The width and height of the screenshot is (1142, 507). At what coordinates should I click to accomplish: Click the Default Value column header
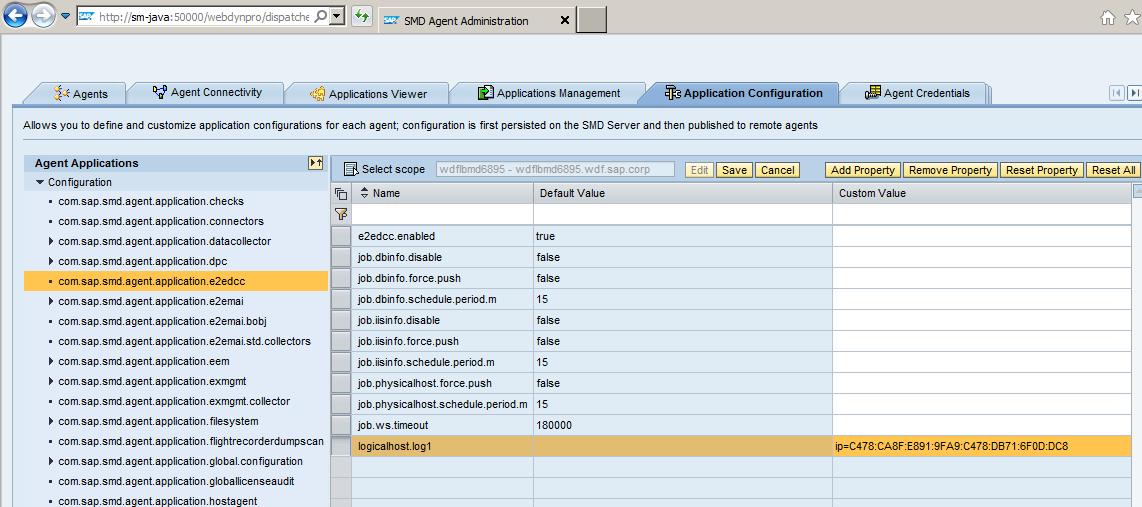tap(682, 193)
